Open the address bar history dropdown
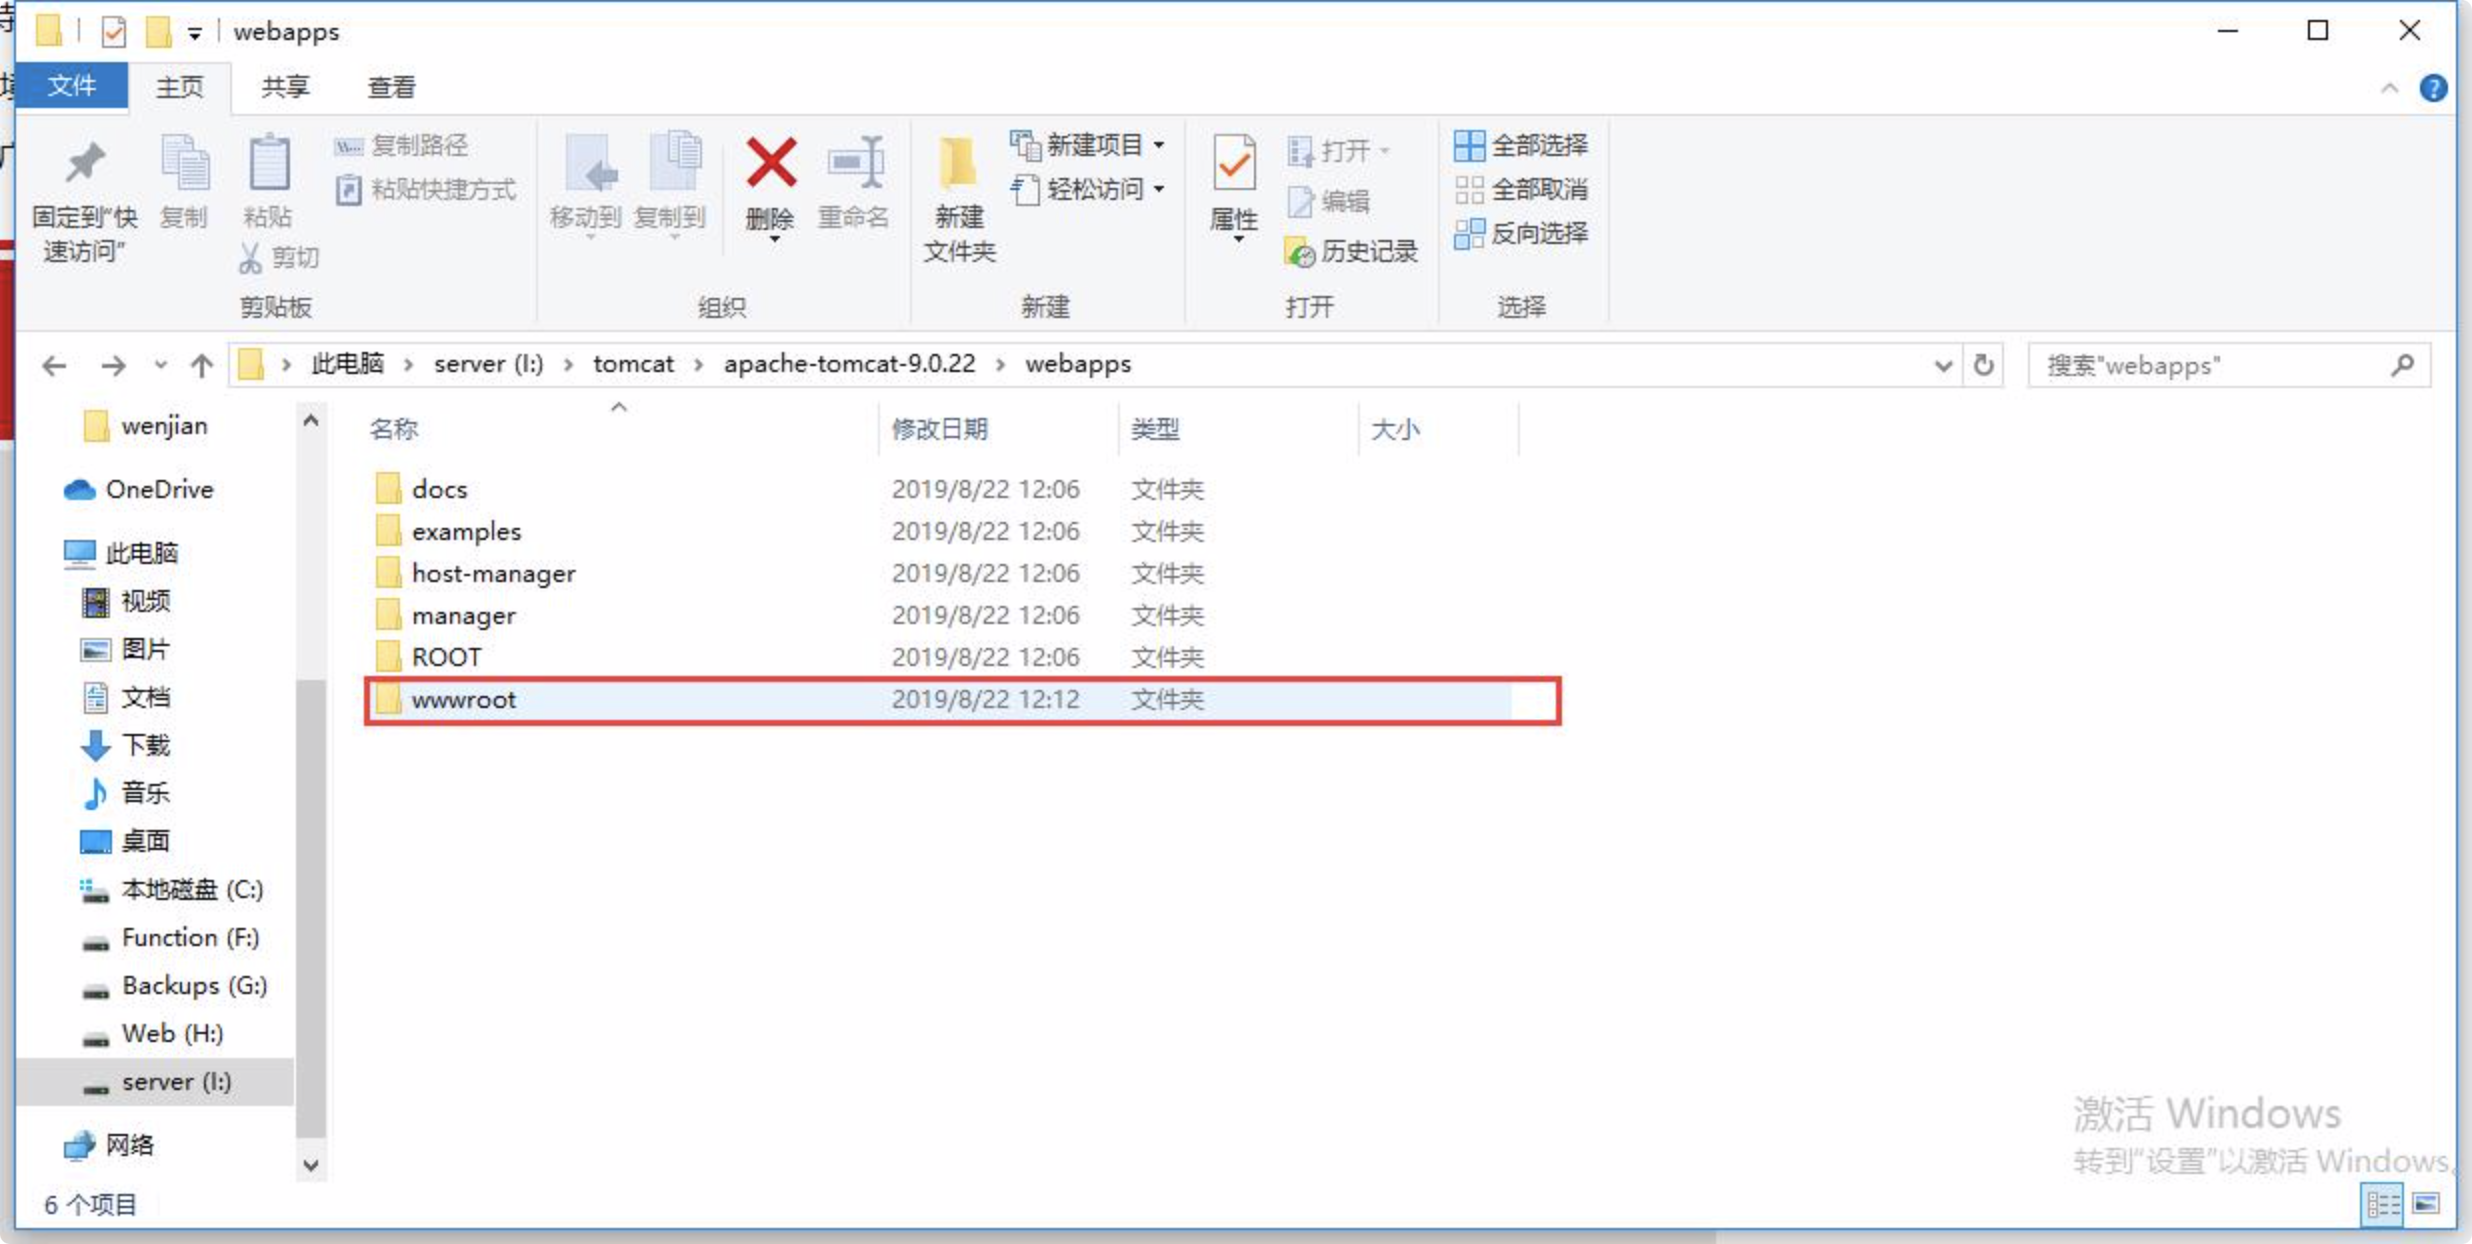This screenshot has width=2472, height=1244. [x=1943, y=366]
